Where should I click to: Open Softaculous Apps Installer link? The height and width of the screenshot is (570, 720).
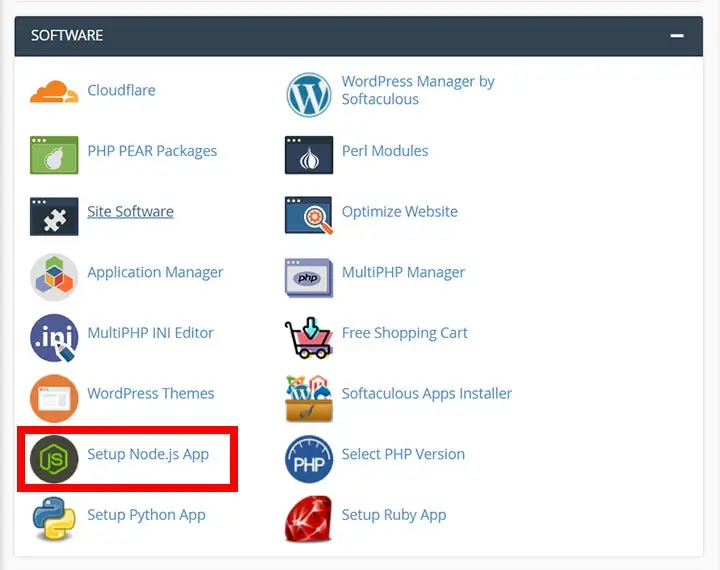click(427, 394)
